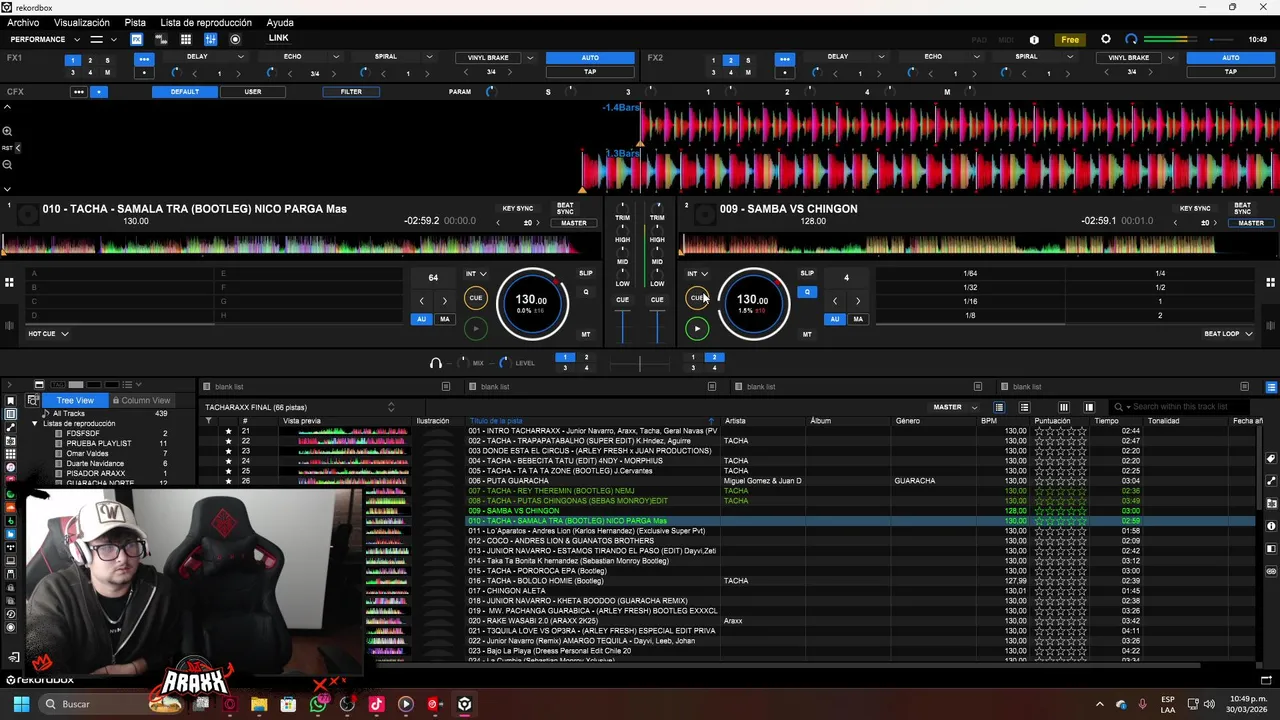Open the recording panel icon

click(x=235, y=39)
